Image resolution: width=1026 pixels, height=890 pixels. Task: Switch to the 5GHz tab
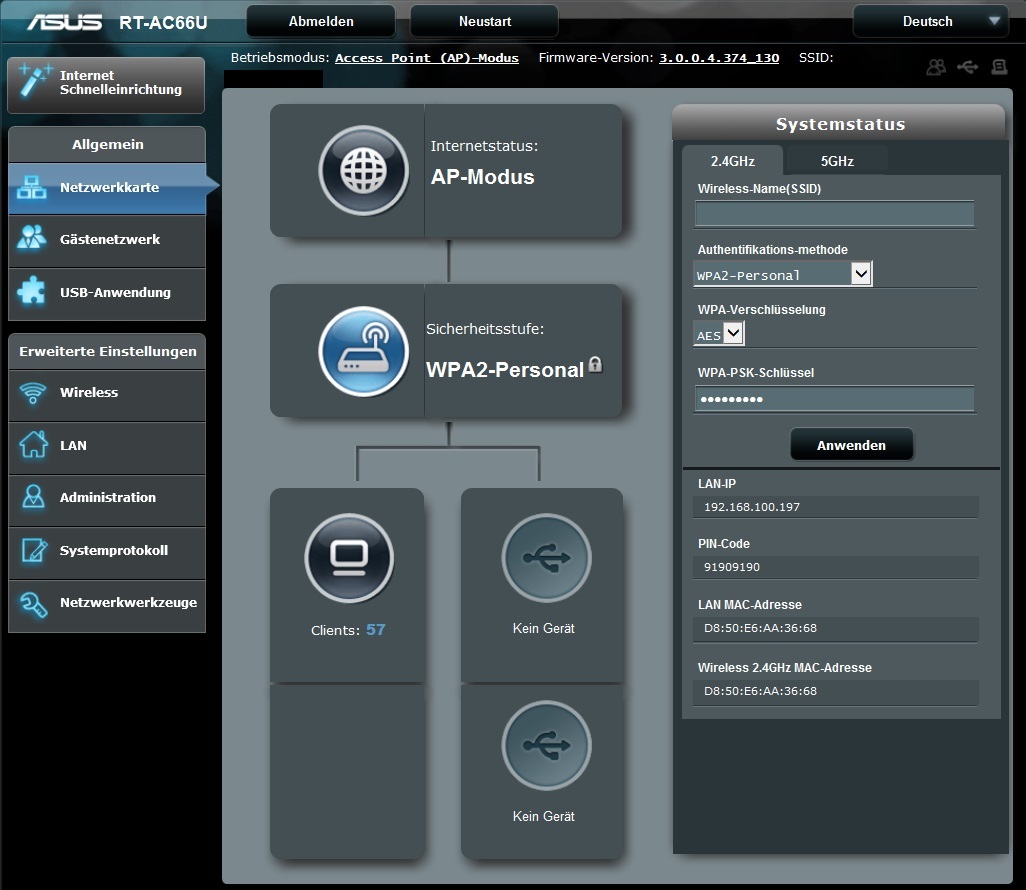(x=837, y=161)
